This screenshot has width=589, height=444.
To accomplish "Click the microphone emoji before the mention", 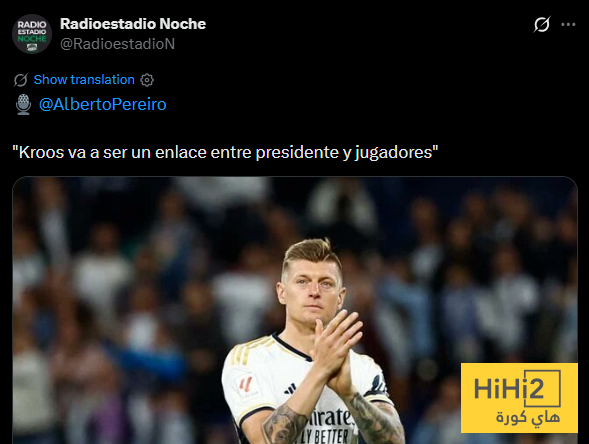I will pyautogui.click(x=23, y=104).
